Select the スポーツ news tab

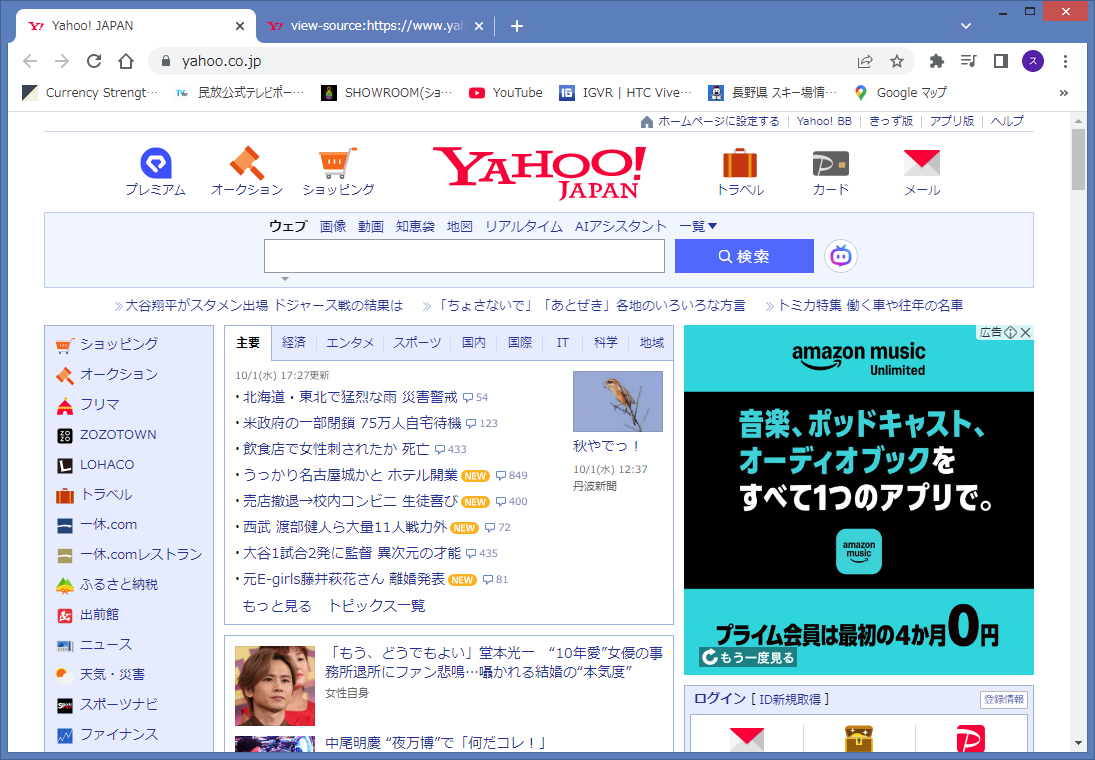pyautogui.click(x=417, y=343)
